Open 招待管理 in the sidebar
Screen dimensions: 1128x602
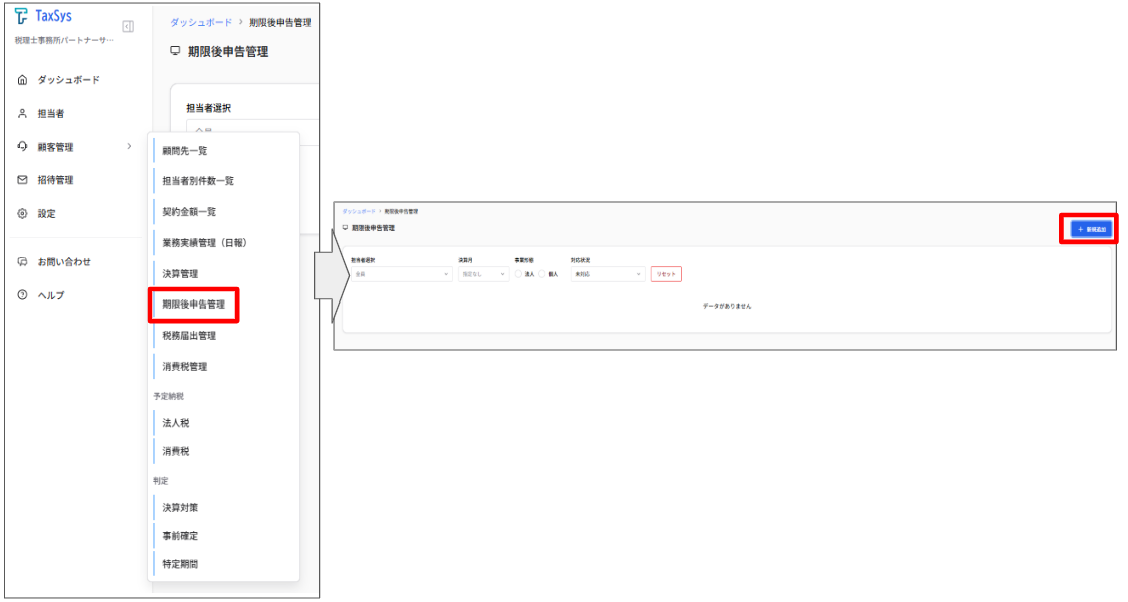tap(55, 180)
